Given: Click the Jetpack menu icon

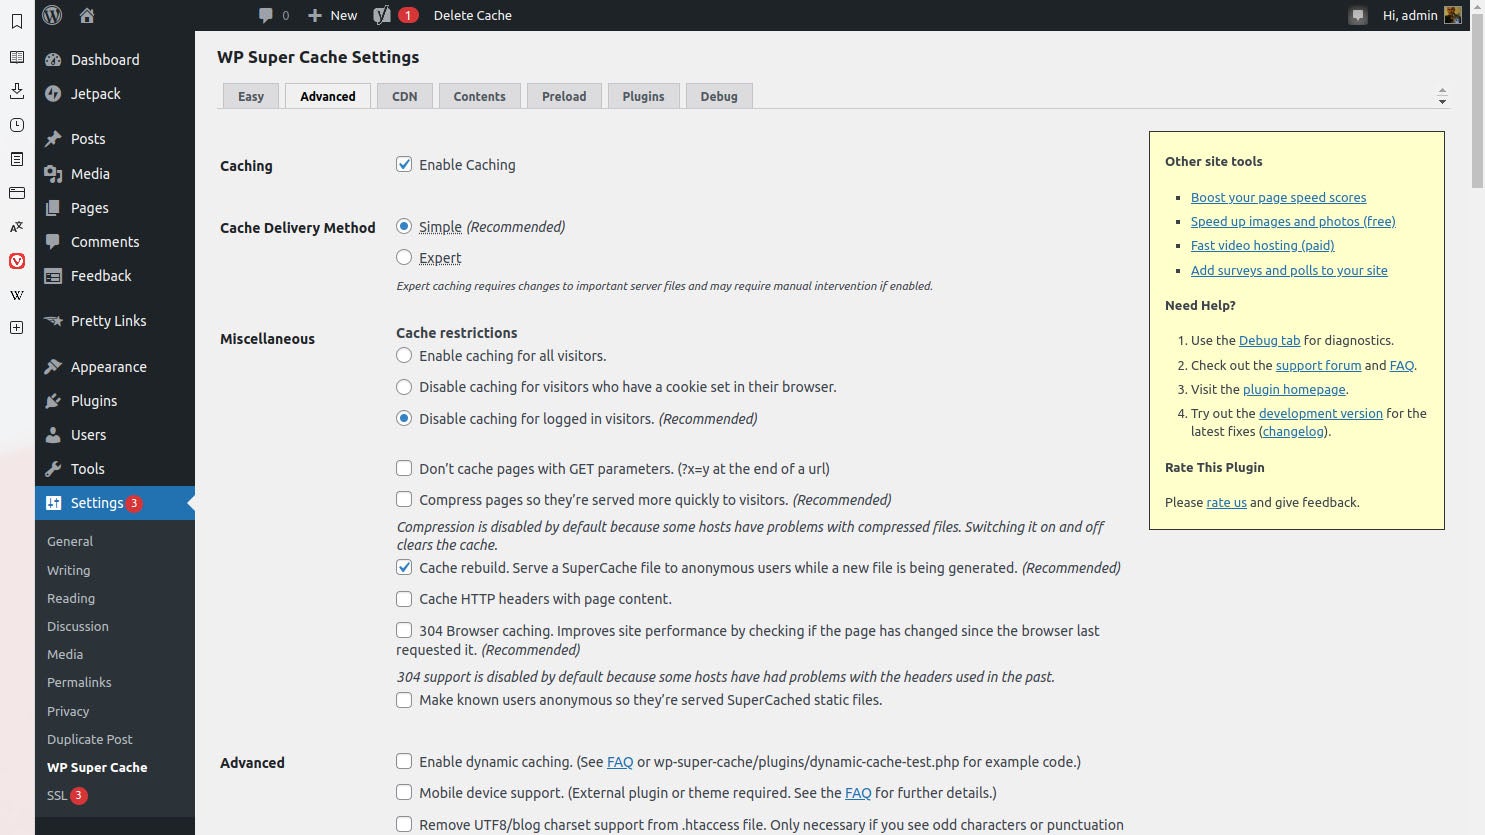Looking at the screenshot, I should tap(53, 94).
